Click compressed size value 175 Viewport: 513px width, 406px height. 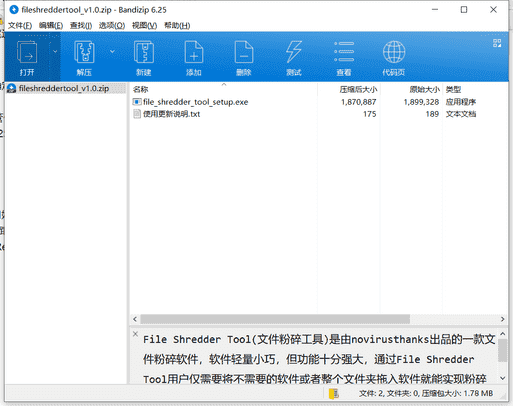pyautogui.click(x=370, y=114)
